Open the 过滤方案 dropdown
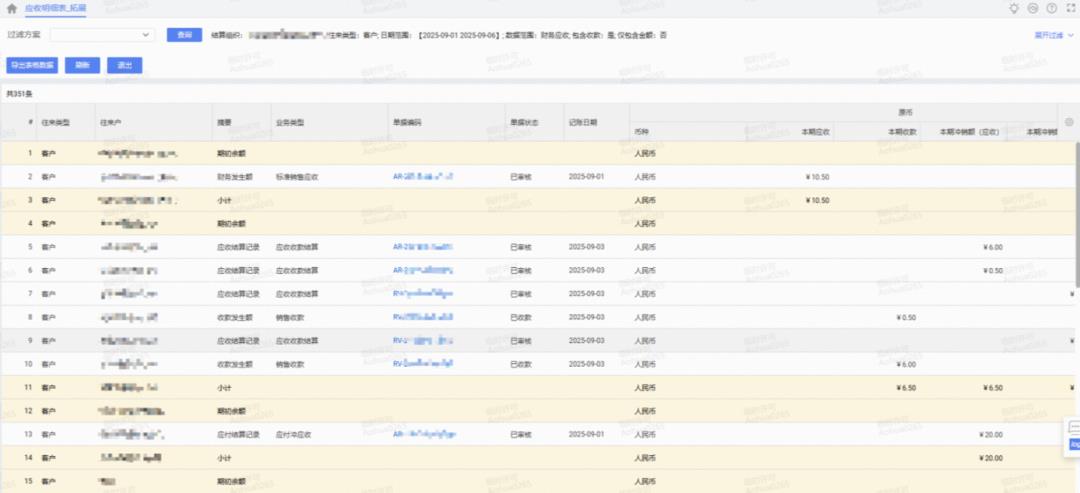 [102, 34]
